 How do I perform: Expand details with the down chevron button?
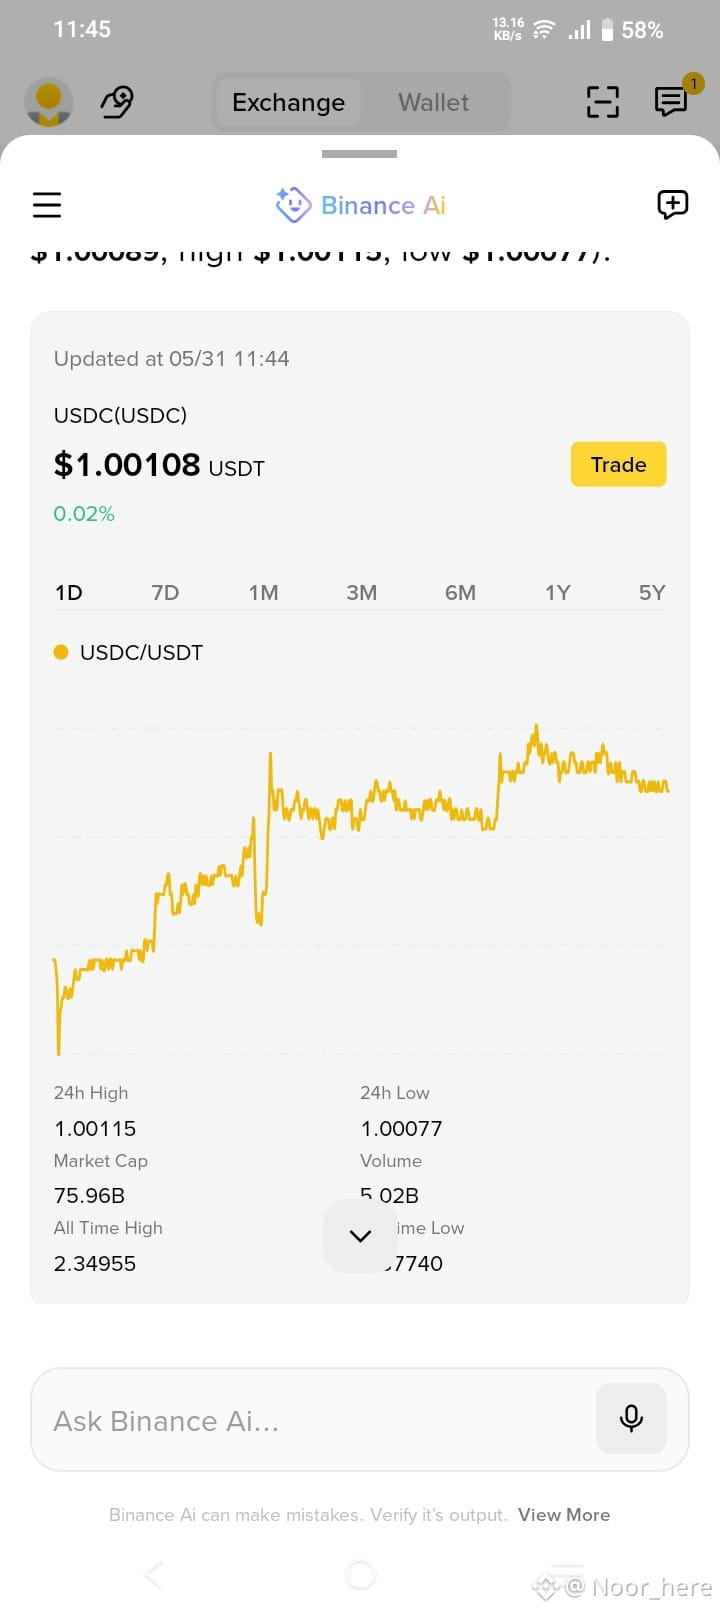click(360, 1236)
